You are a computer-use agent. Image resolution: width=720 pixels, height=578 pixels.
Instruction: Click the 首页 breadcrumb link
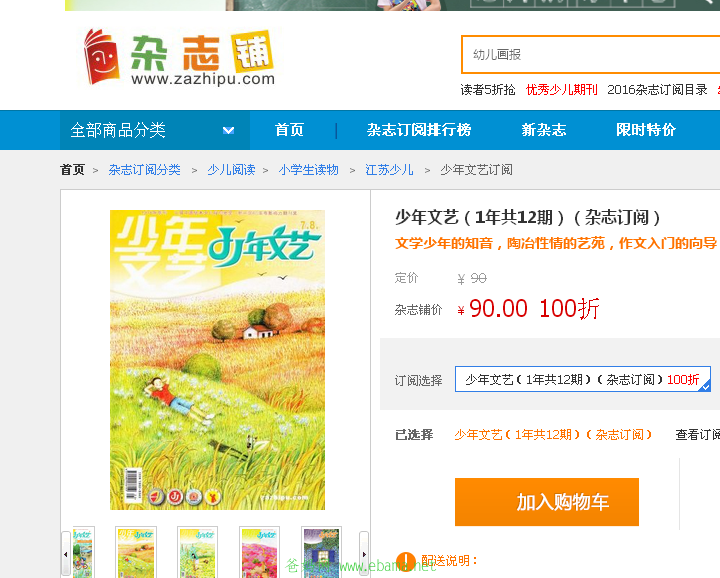[x=73, y=170]
